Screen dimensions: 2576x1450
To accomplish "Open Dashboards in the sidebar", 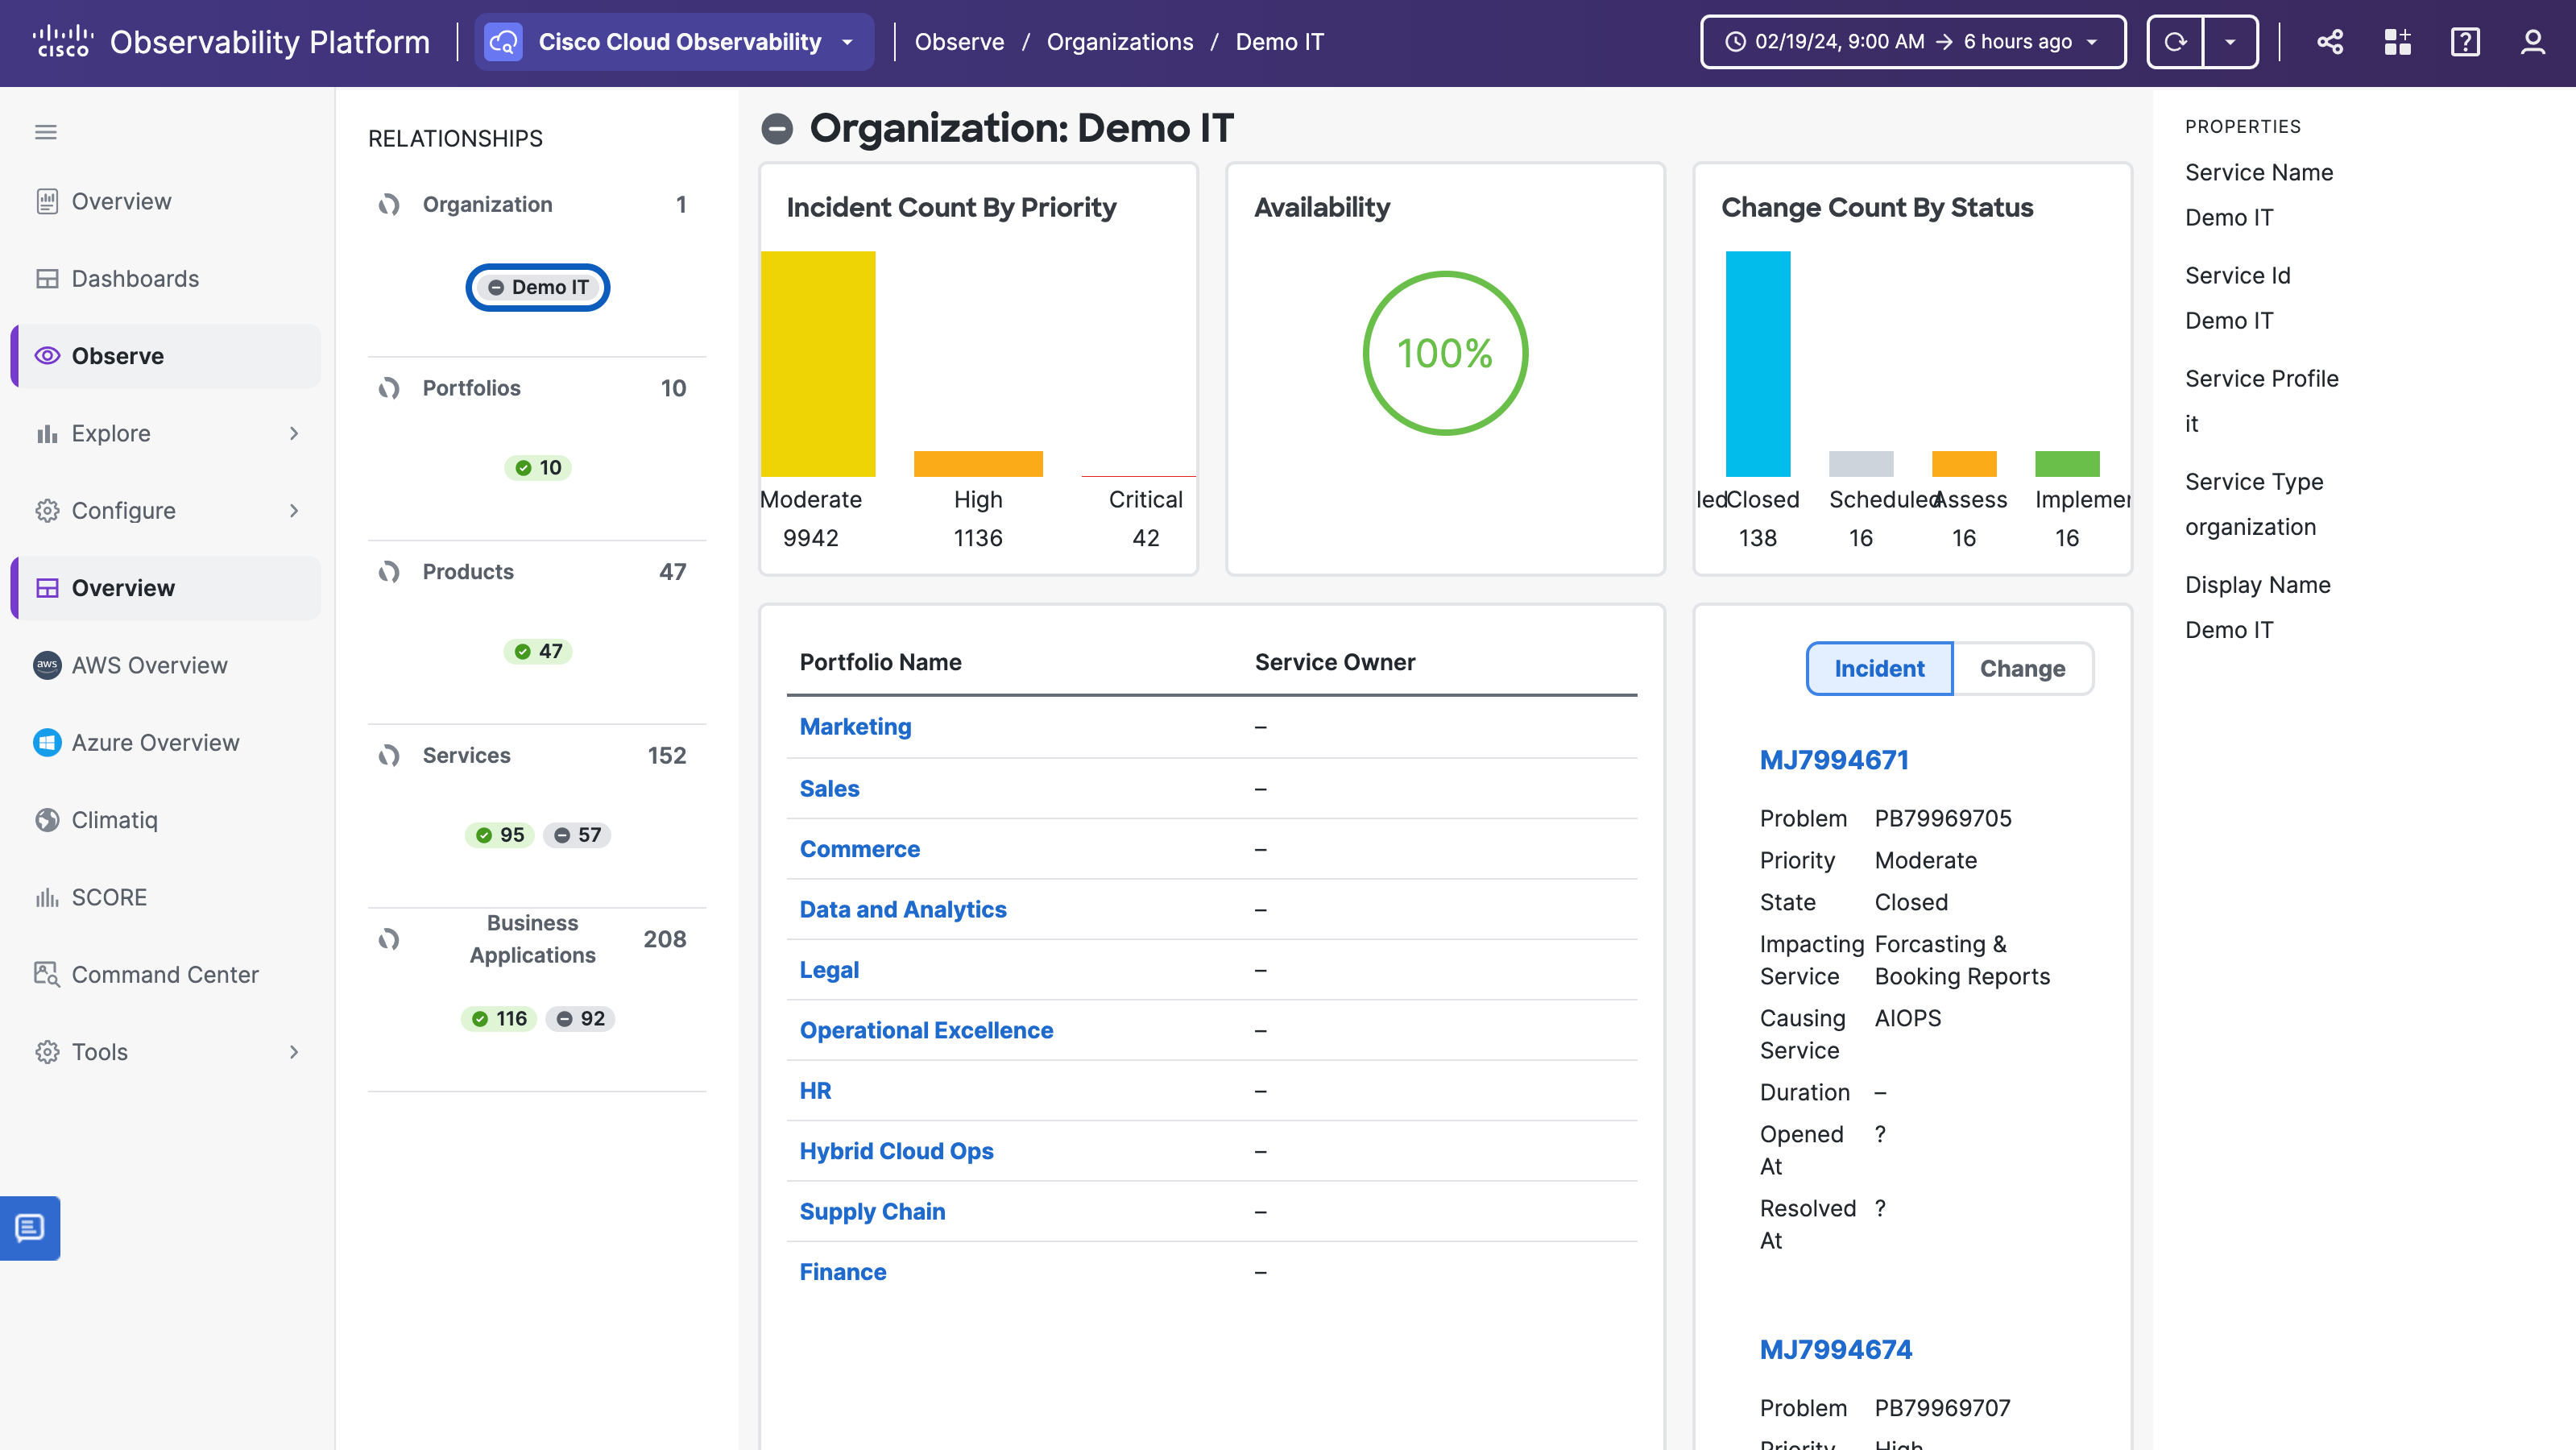I will click(165, 279).
